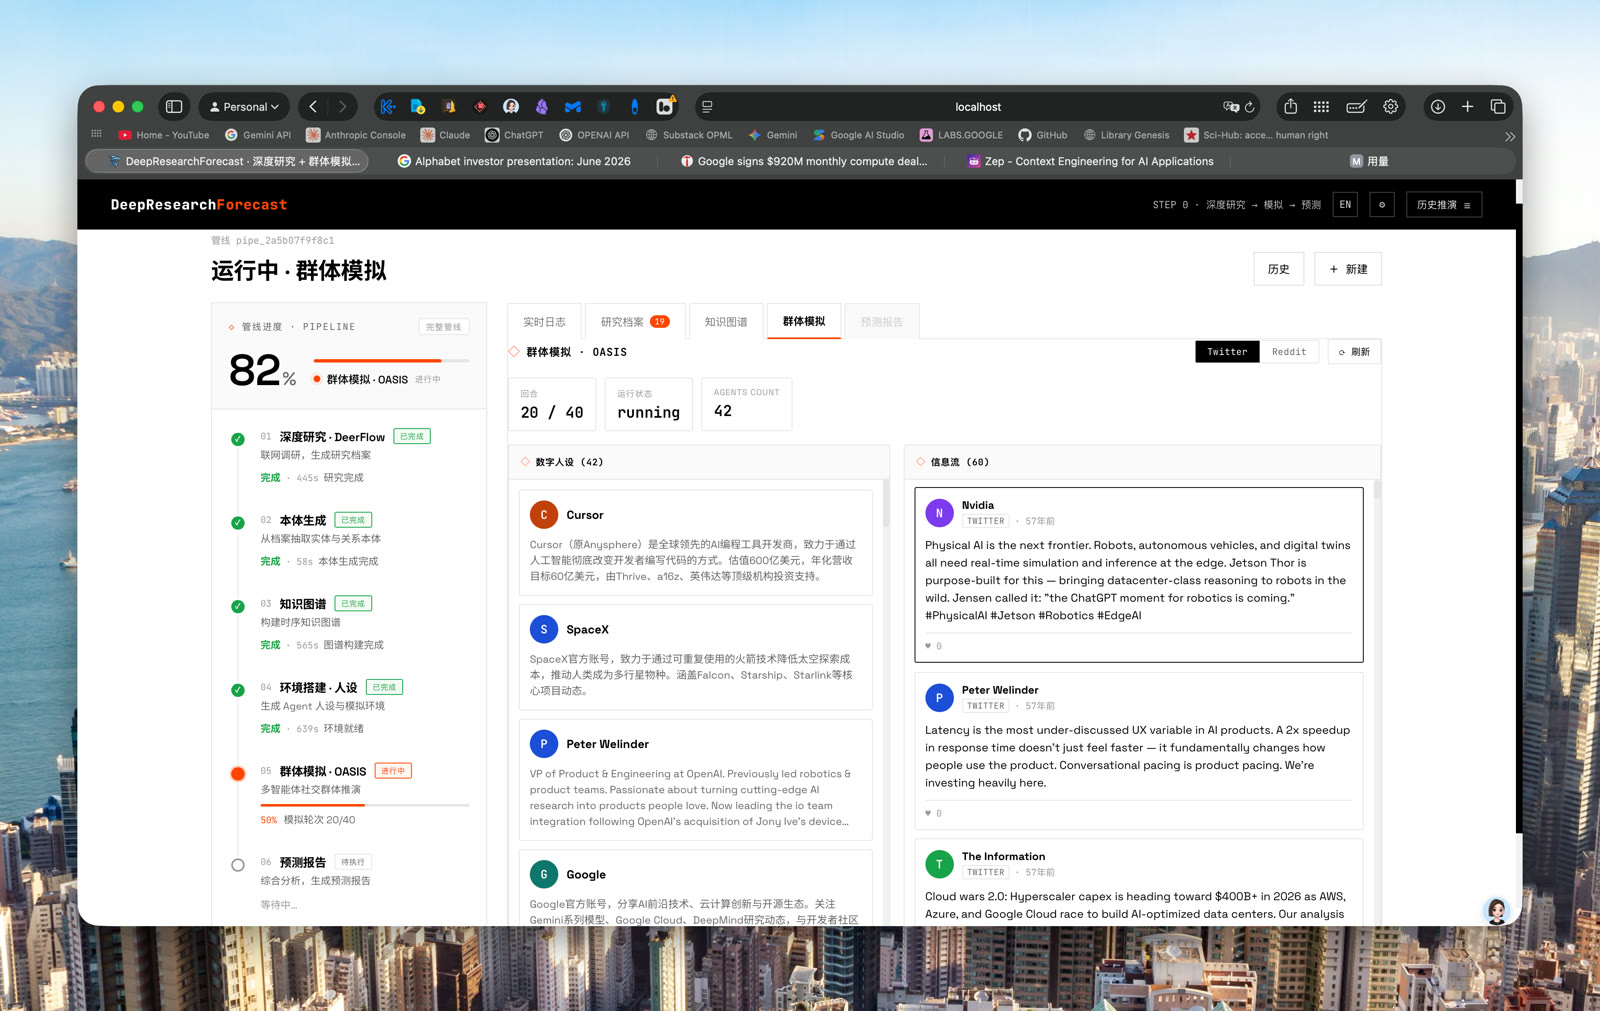Click the 历史 button

[1279, 269]
